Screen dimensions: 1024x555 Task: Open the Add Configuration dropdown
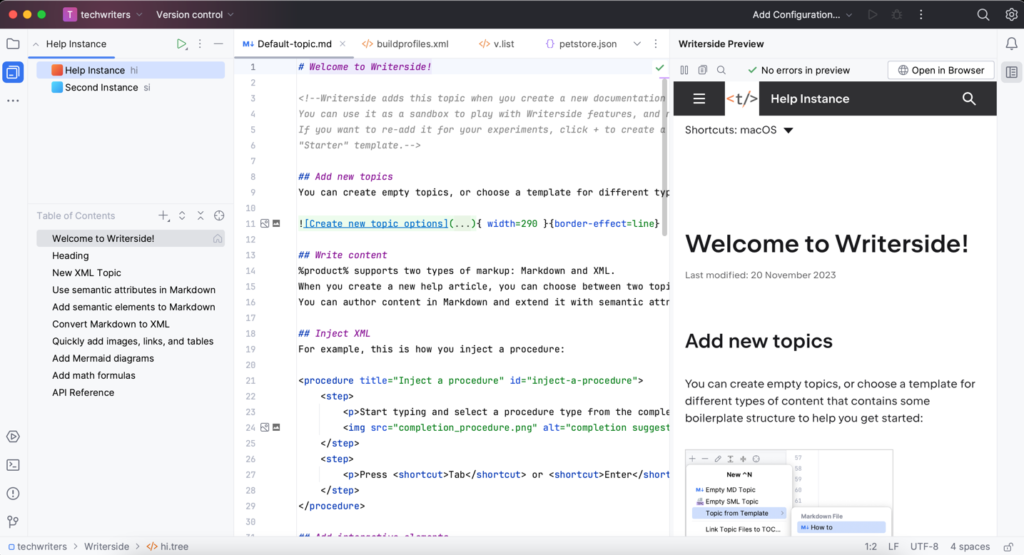pos(802,15)
